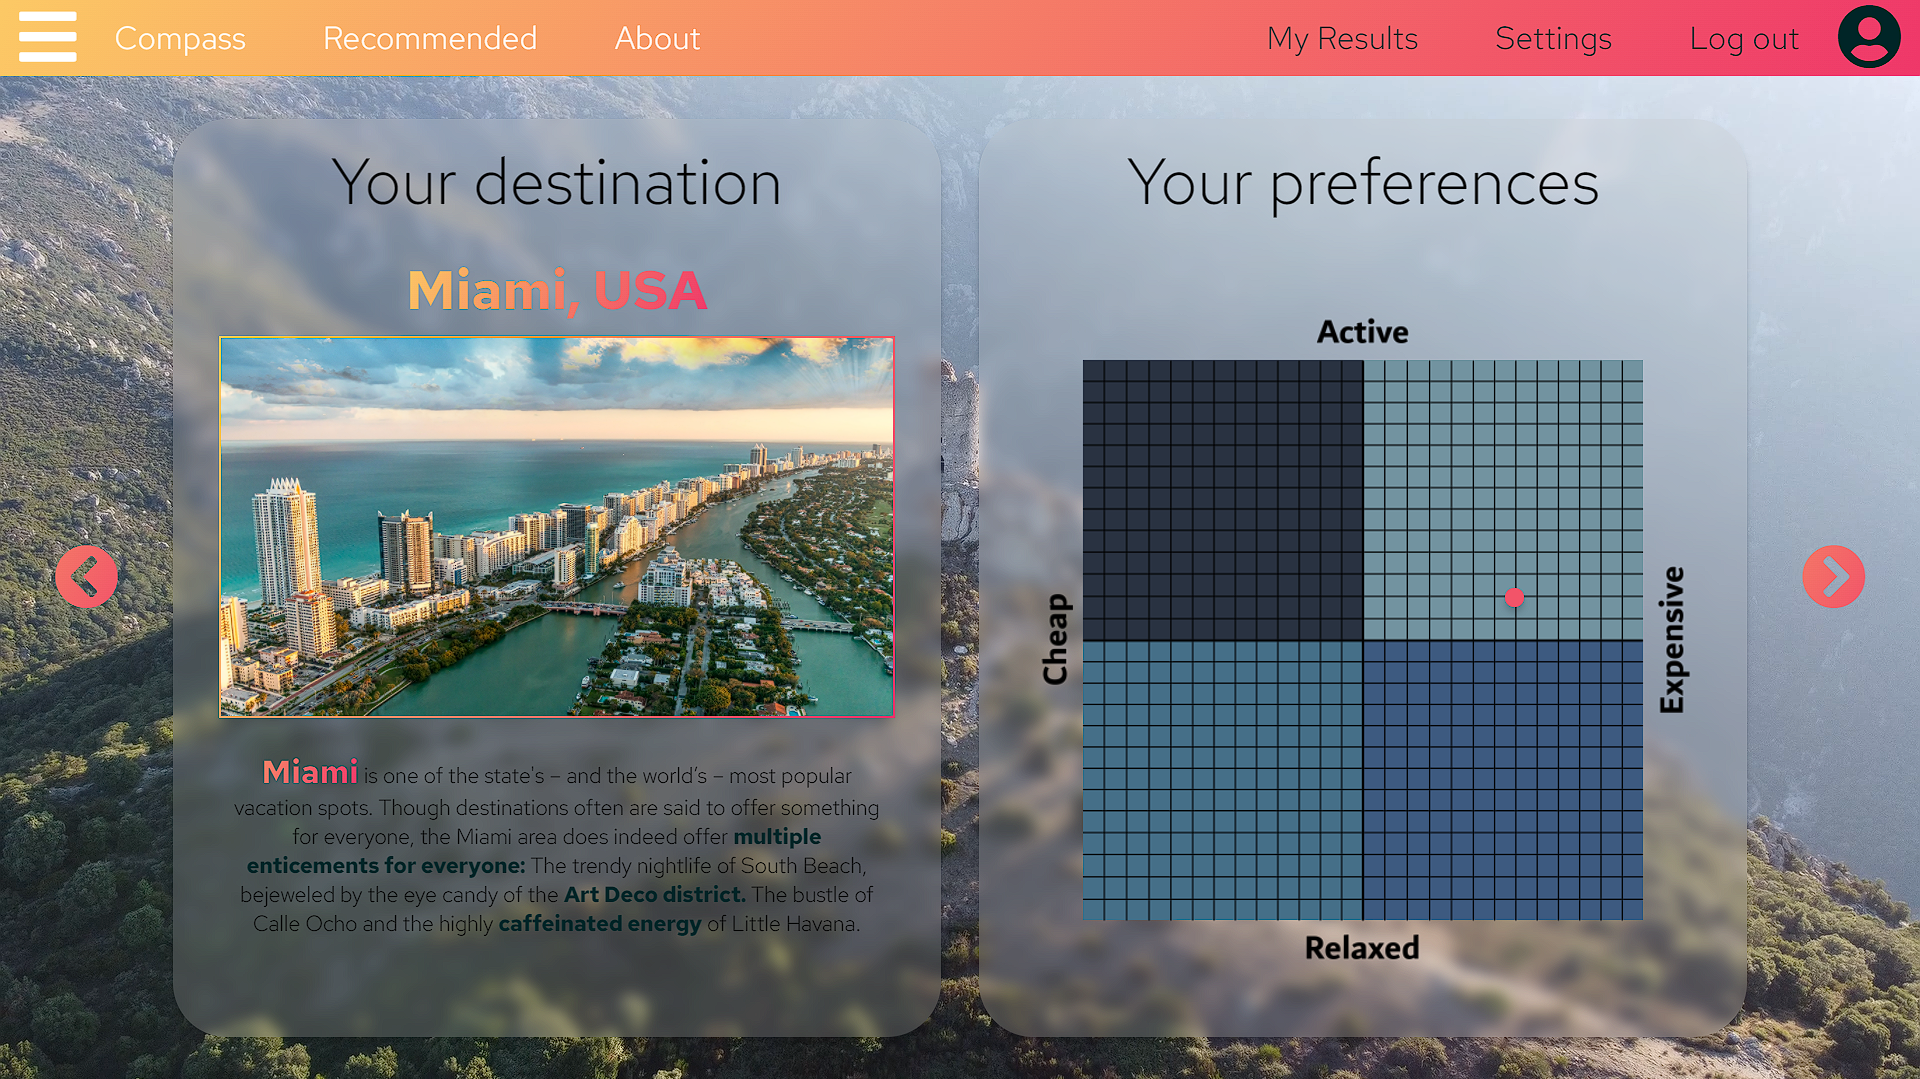Click the Miami, USA heading
The height and width of the screenshot is (1079, 1920).
click(557, 291)
